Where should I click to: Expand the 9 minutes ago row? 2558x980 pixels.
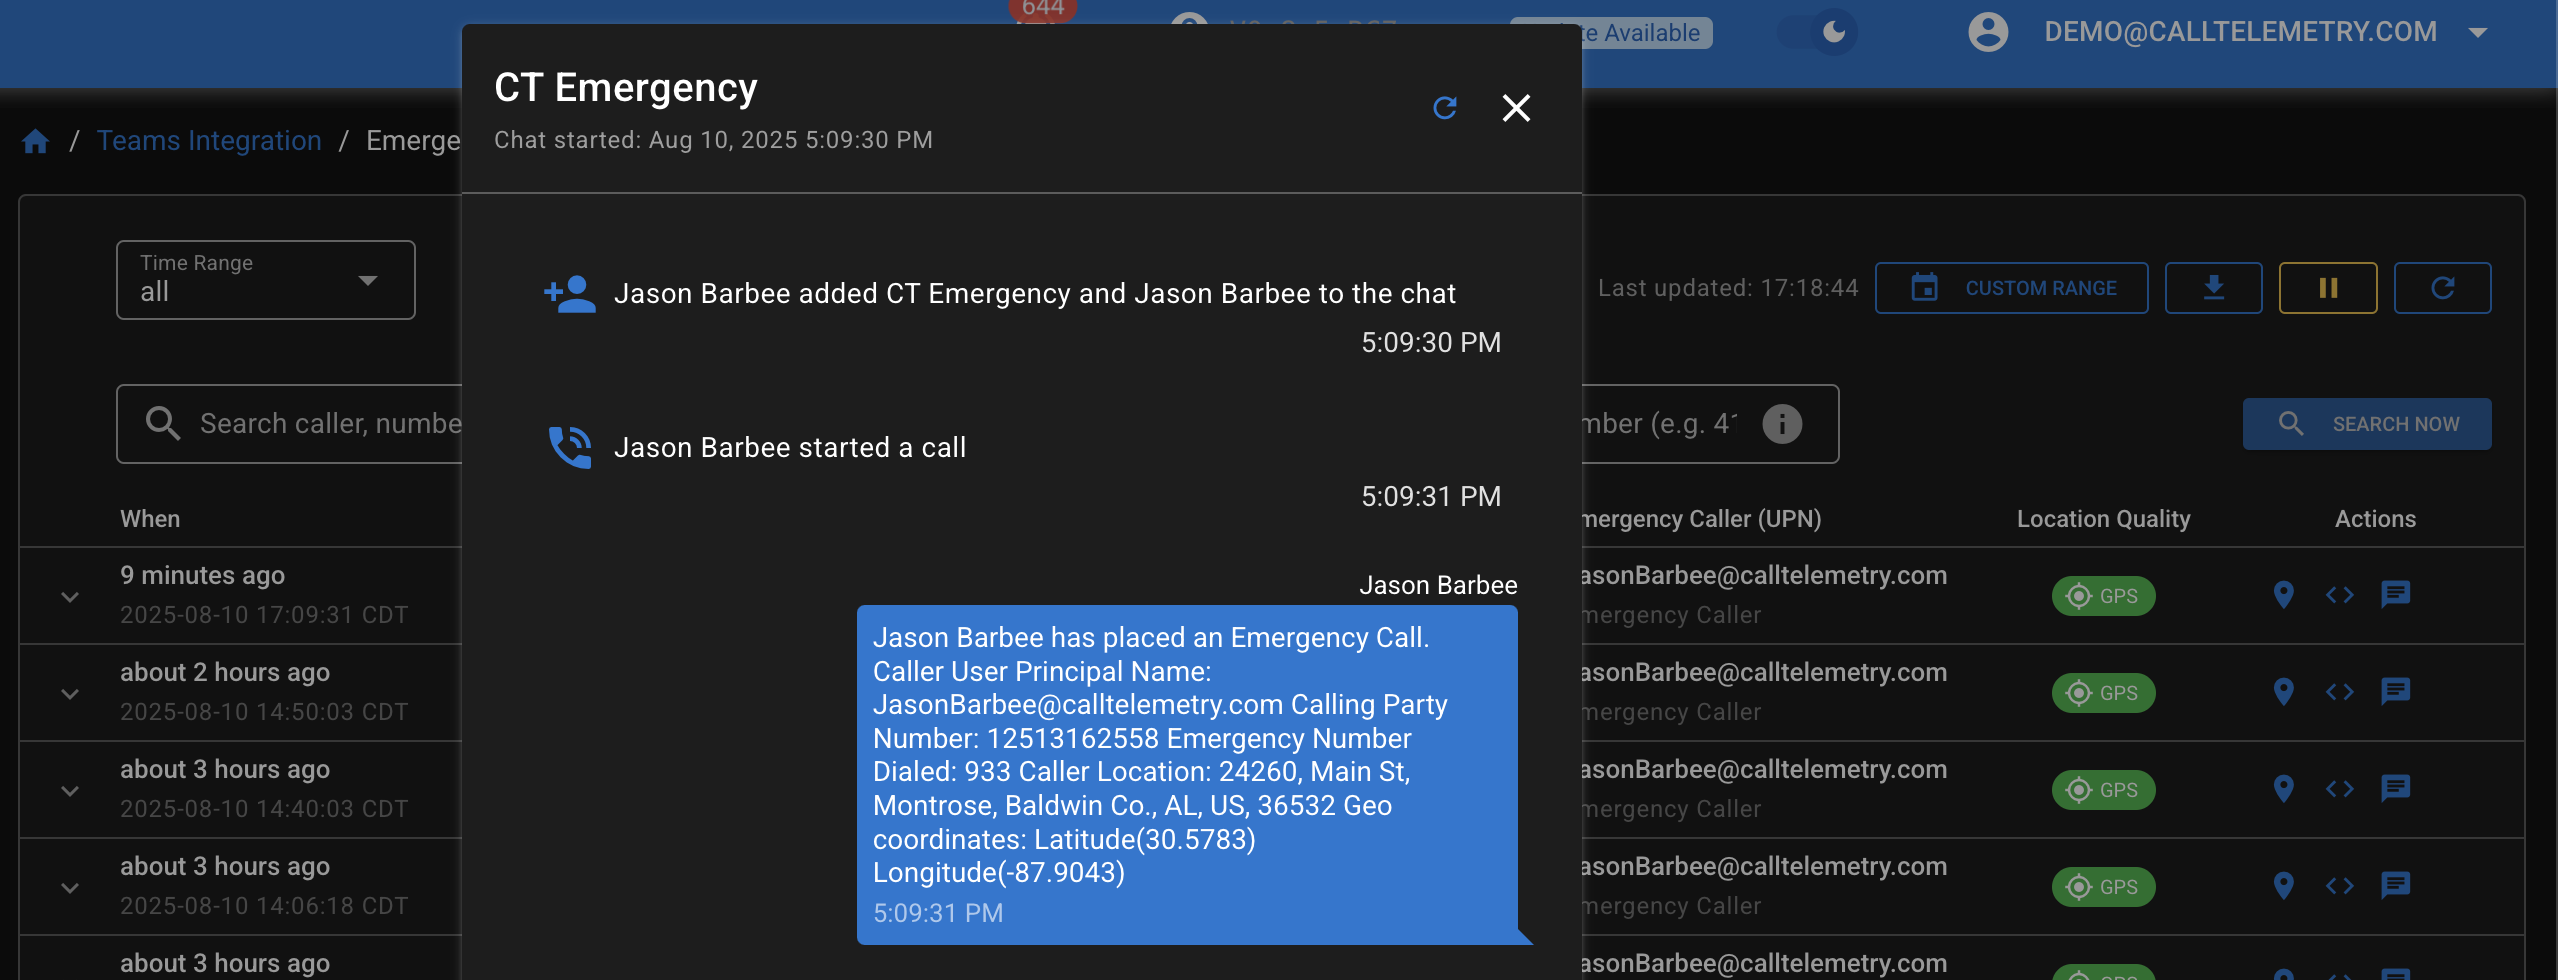70,597
